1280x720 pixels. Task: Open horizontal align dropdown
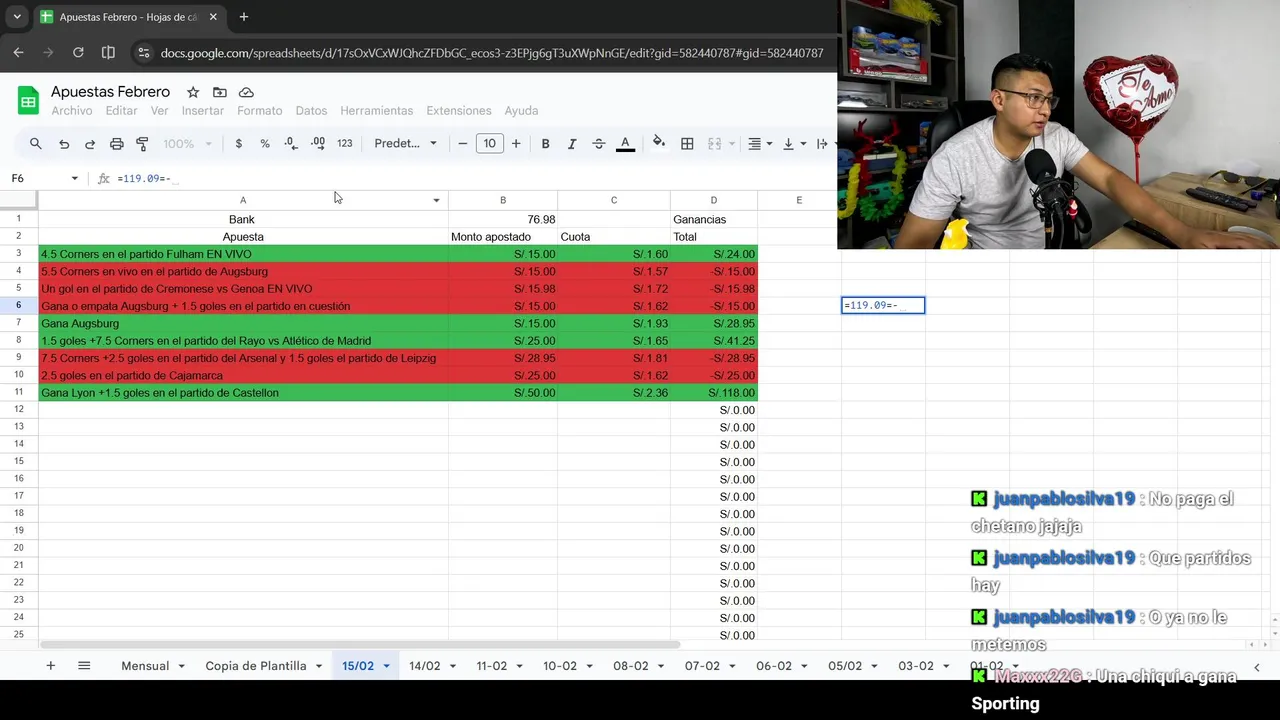(760, 144)
